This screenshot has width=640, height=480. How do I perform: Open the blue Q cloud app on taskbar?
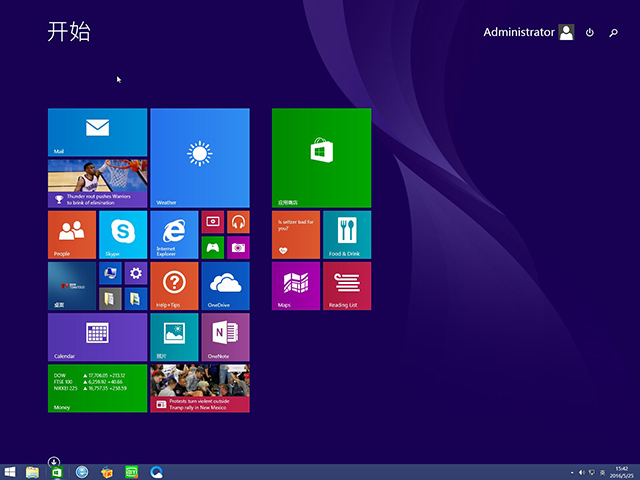[x=156, y=472]
